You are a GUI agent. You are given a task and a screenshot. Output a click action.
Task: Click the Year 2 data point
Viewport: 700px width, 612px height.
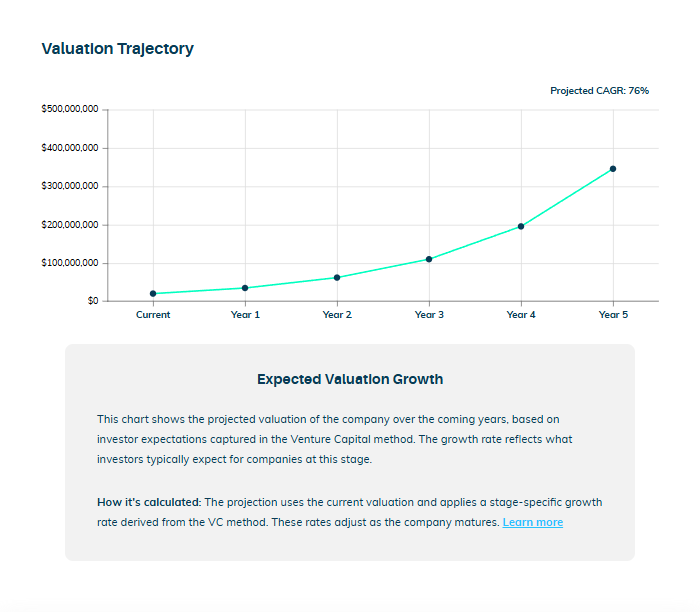point(337,277)
